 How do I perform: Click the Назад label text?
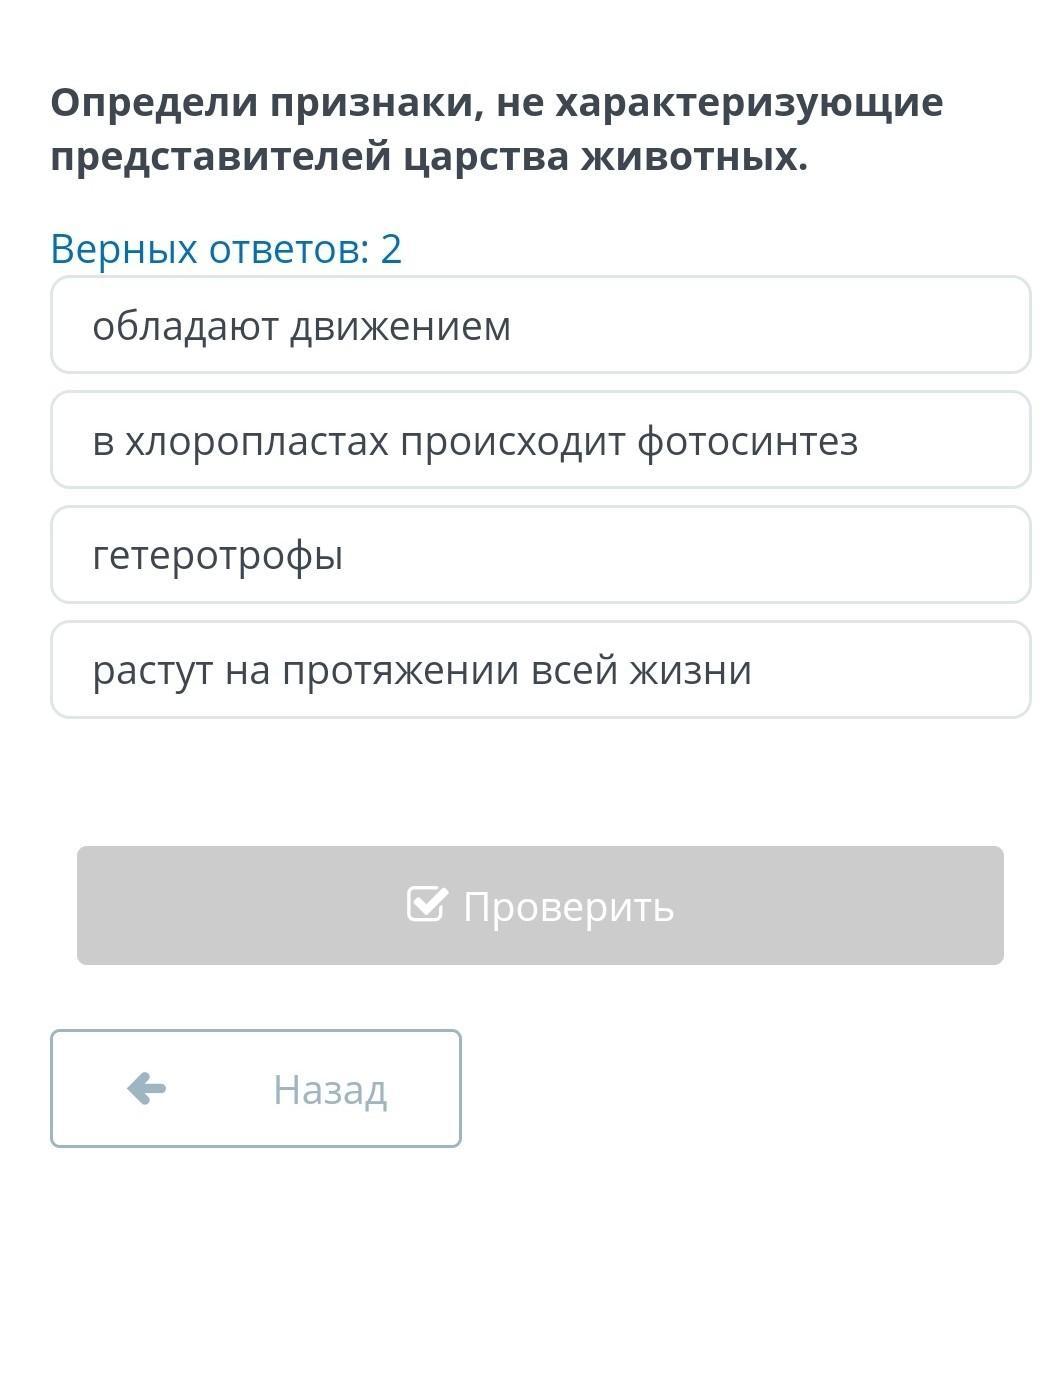click(330, 1089)
